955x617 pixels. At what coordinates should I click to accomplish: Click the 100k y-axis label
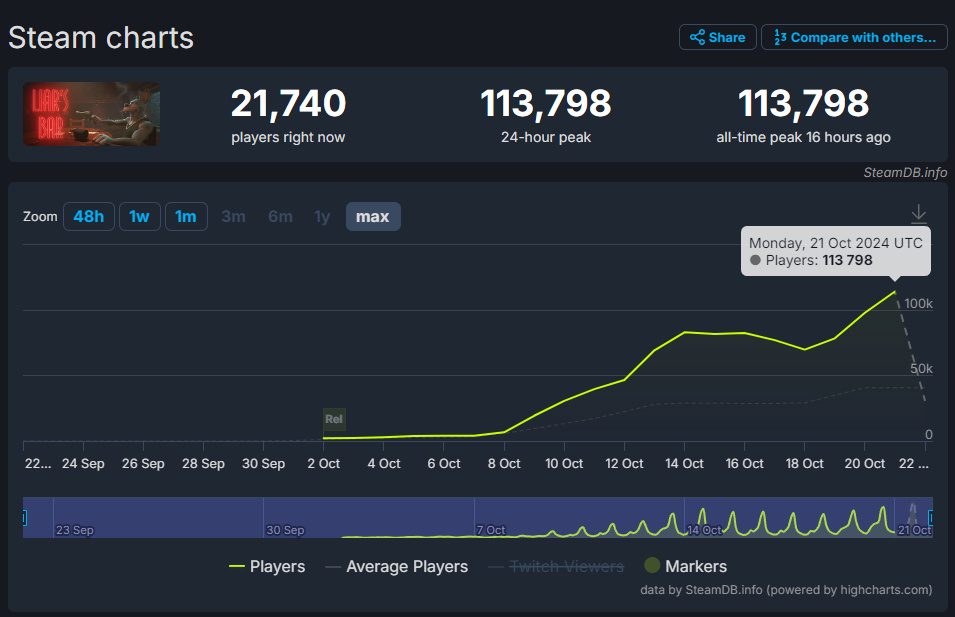click(x=918, y=303)
